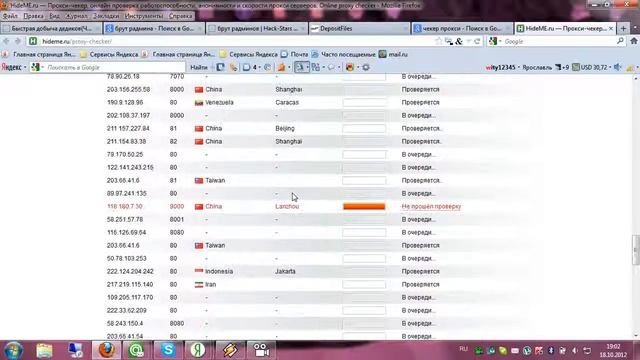Image resolution: width=640 pixels, height=360 pixels.
Task: Open the Правка menu
Action: click(x=33, y=16)
